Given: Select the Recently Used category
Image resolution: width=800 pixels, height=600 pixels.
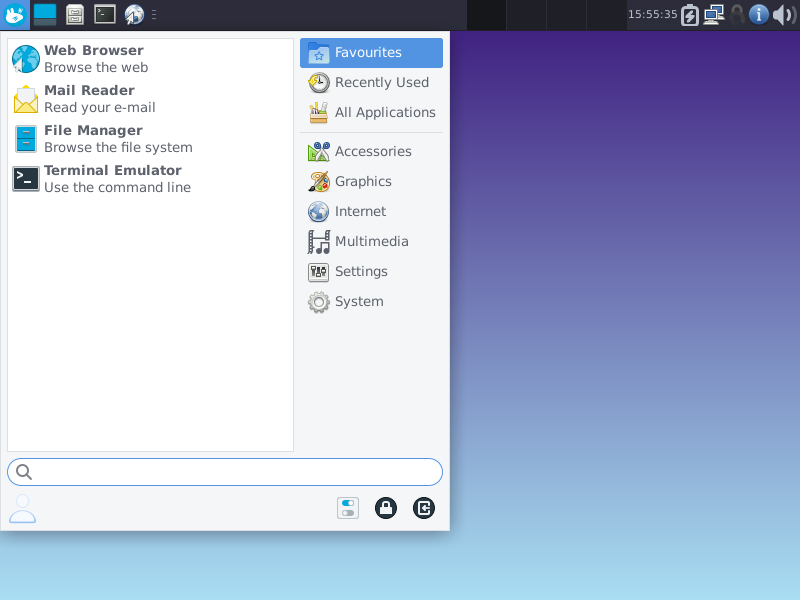Looking at the screenshot, I should pyautogui.click(x=371, y=82).
